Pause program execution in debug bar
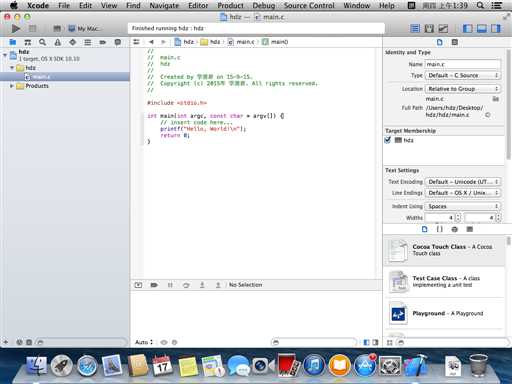Screen dimensions: 512x384 [x=170, y=285]
